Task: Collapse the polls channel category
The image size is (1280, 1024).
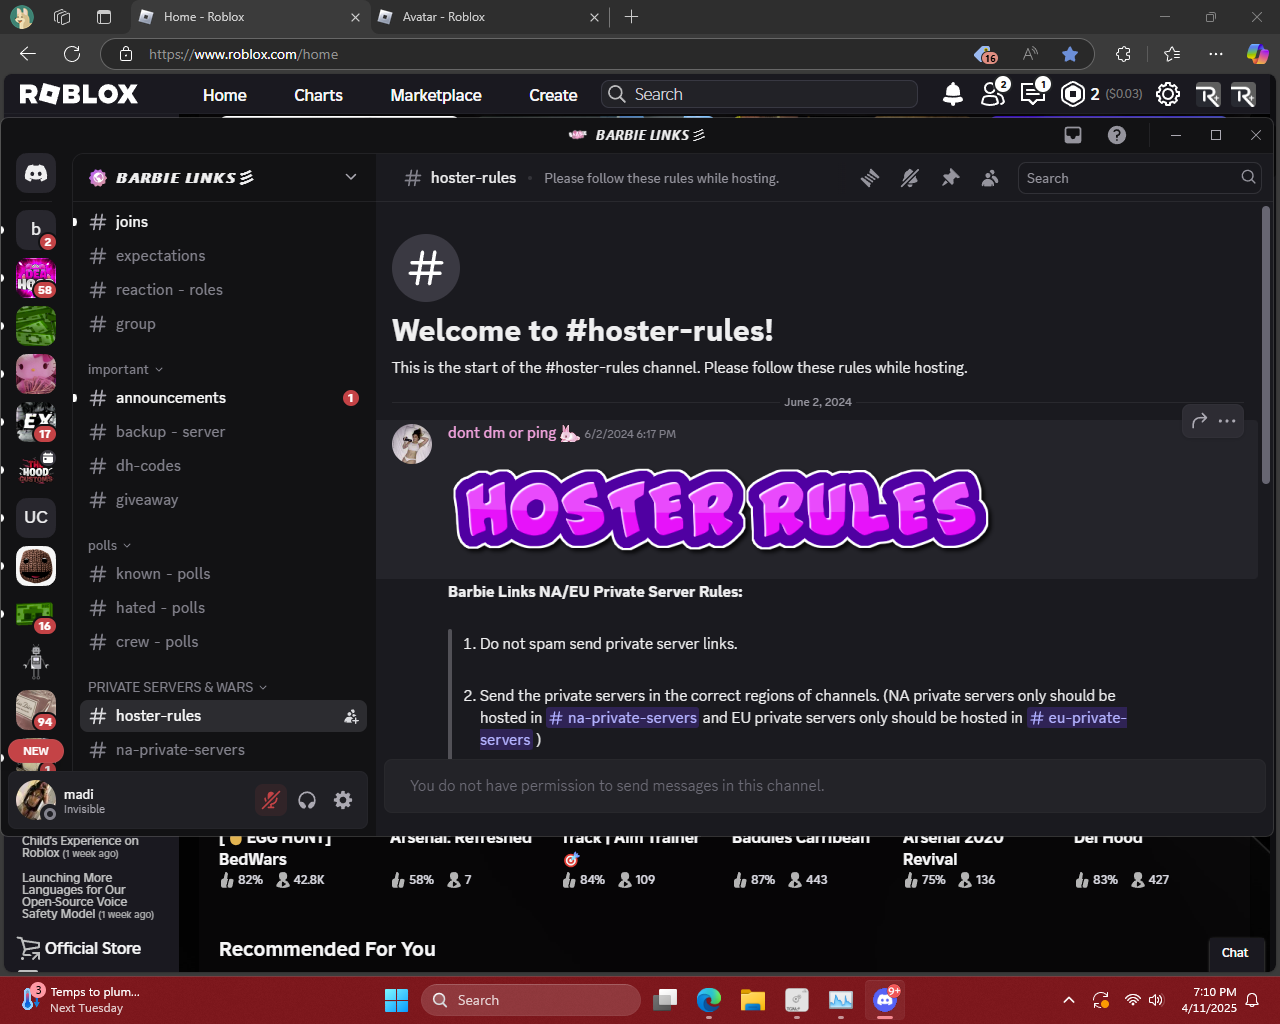Action: [110, 546]
